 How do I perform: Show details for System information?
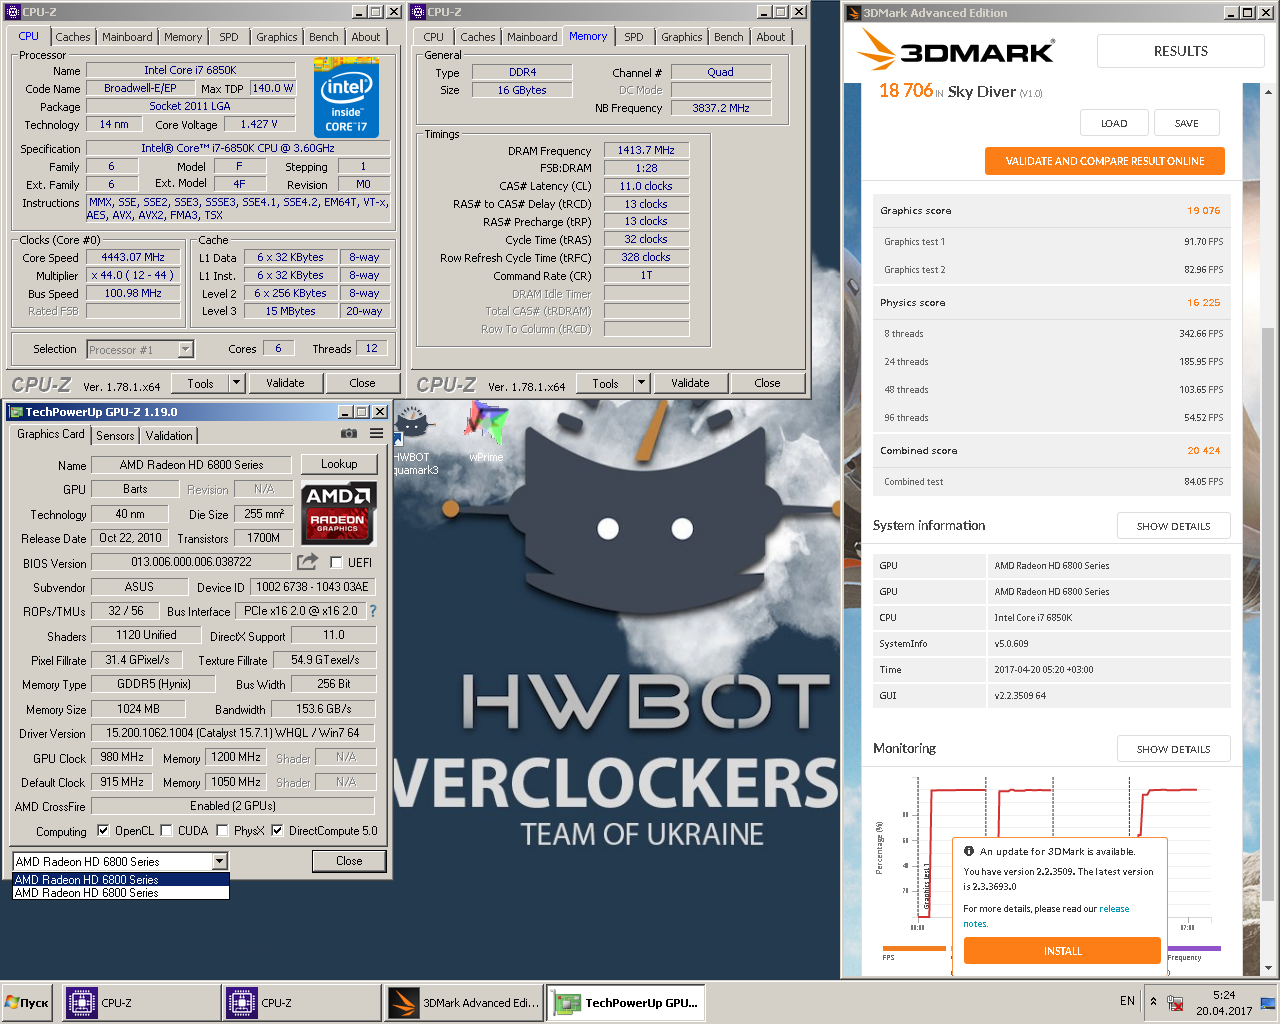(1173, 526)
